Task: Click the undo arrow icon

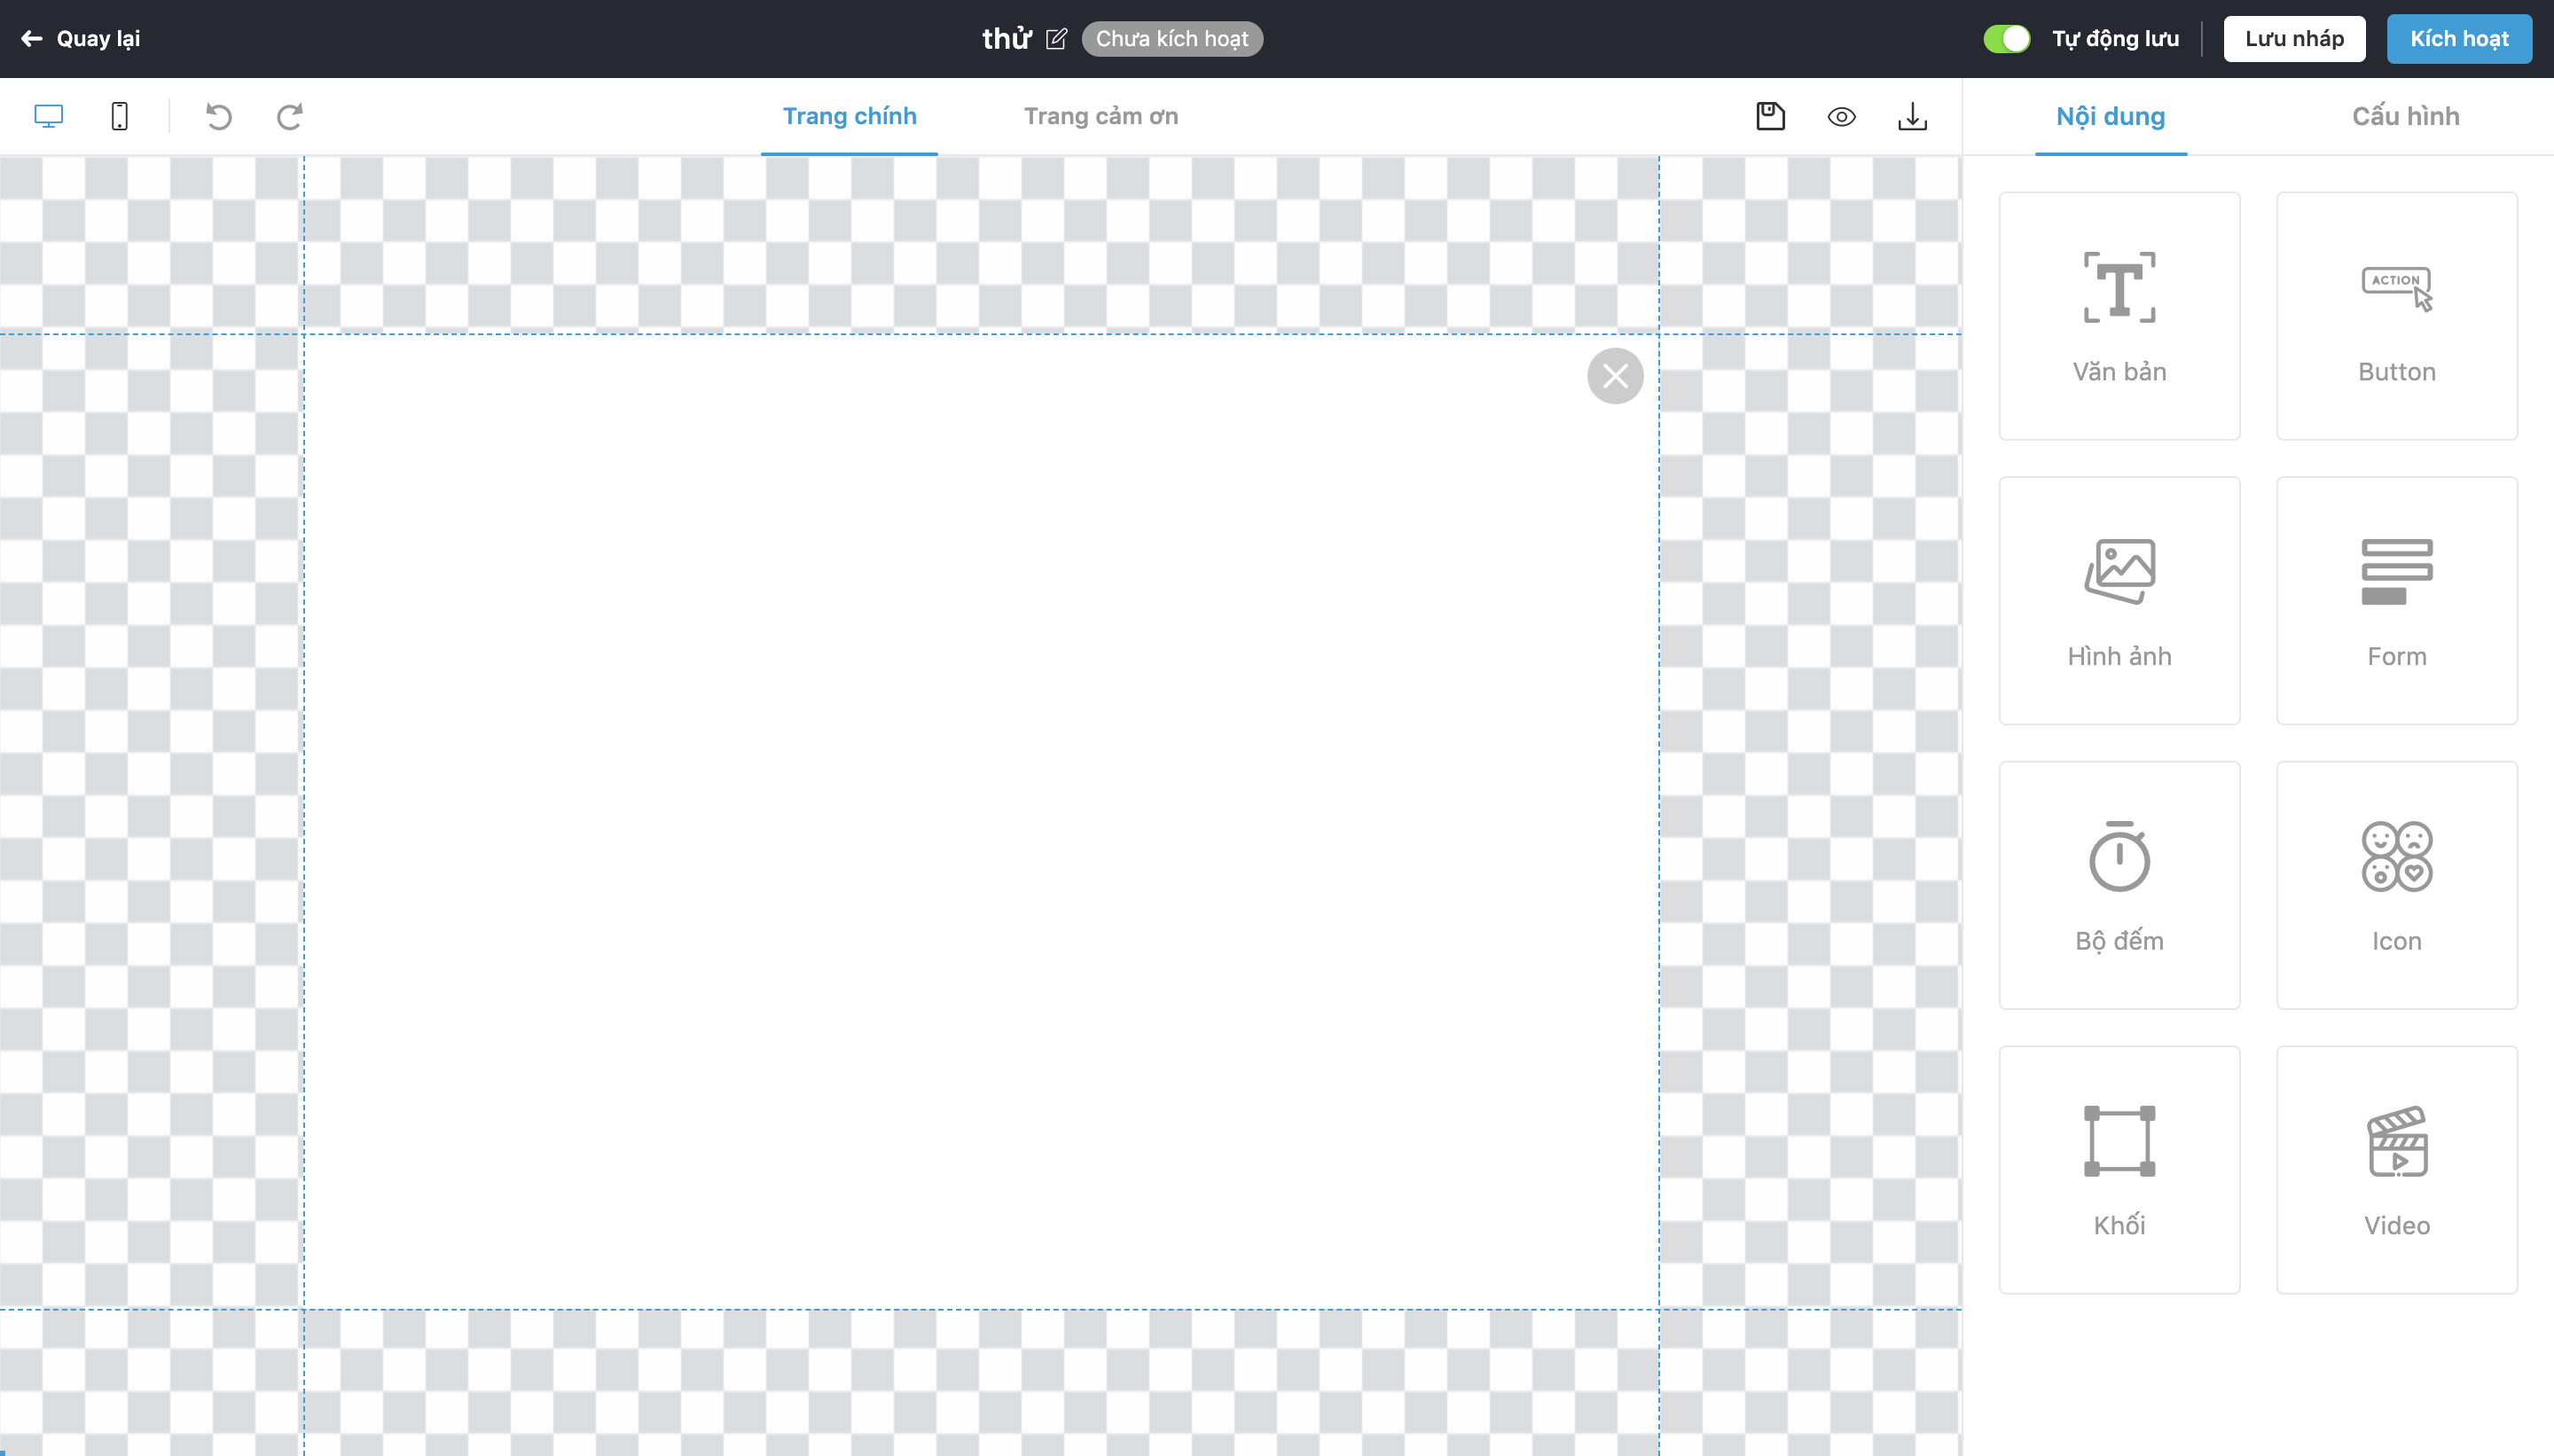Action: click(x=218, y=116)
